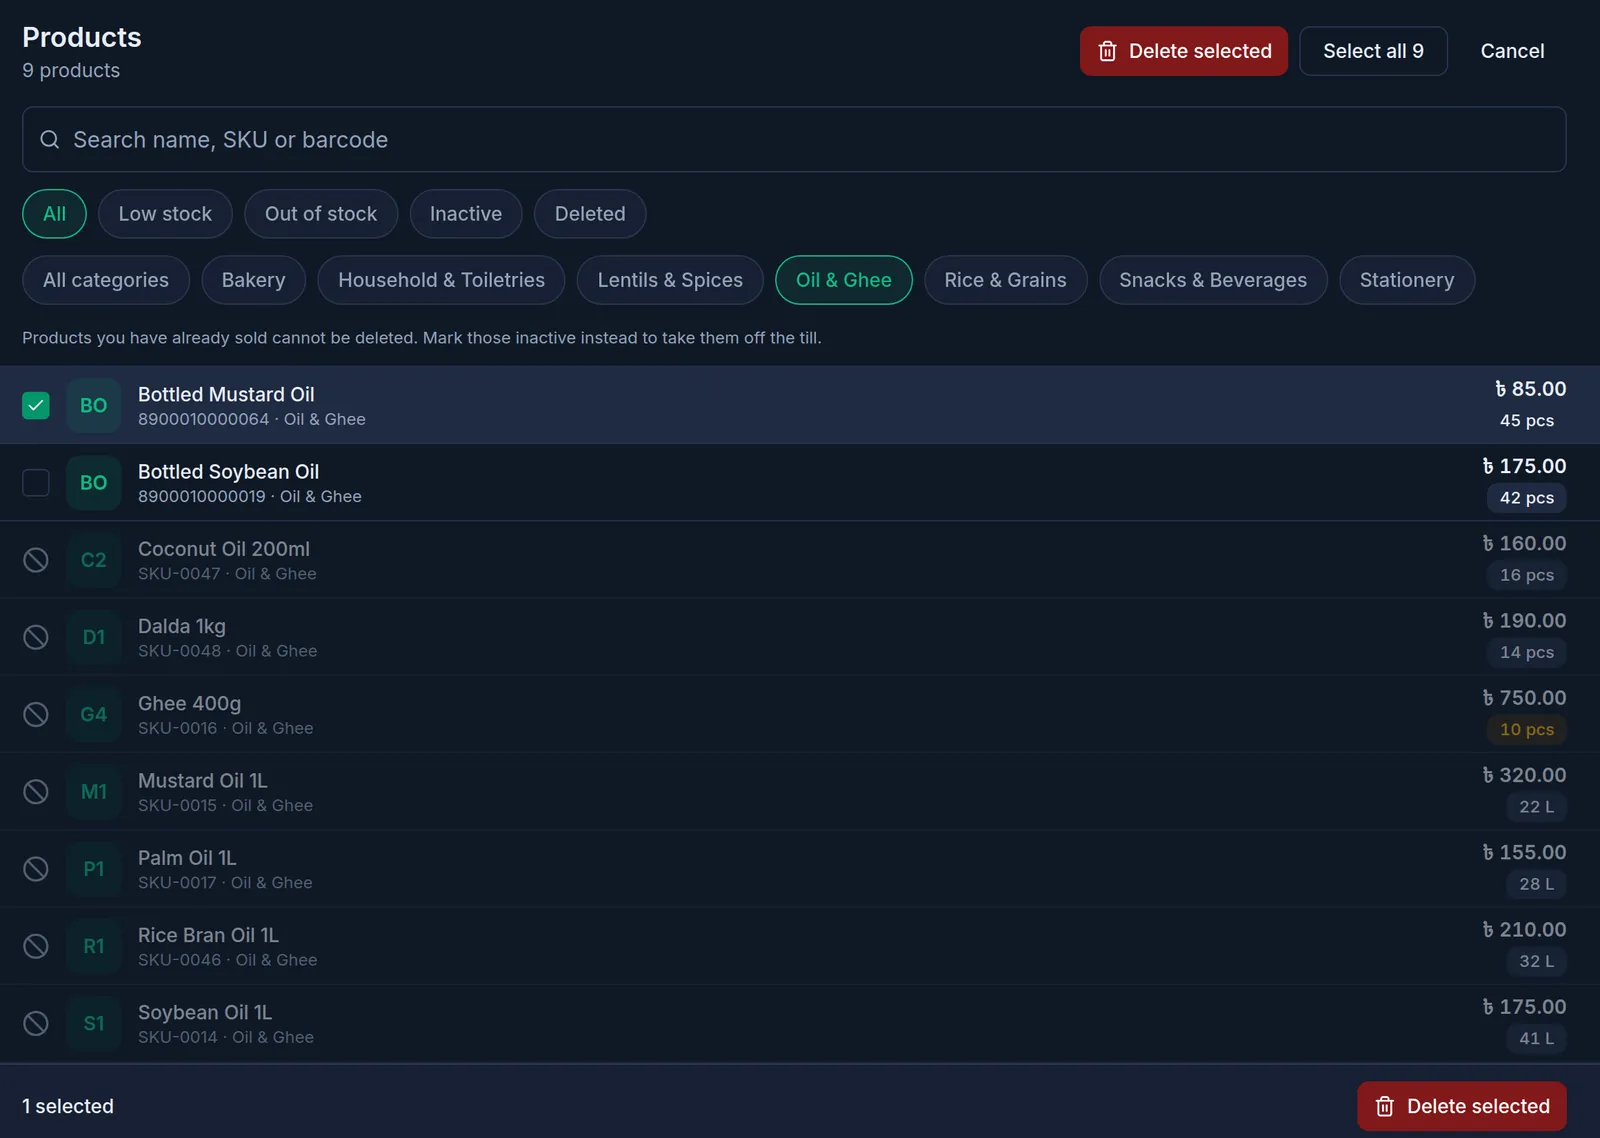Cancel the selection mode
Screen dimensions: 1600x1138
(x=1512, y=51)
